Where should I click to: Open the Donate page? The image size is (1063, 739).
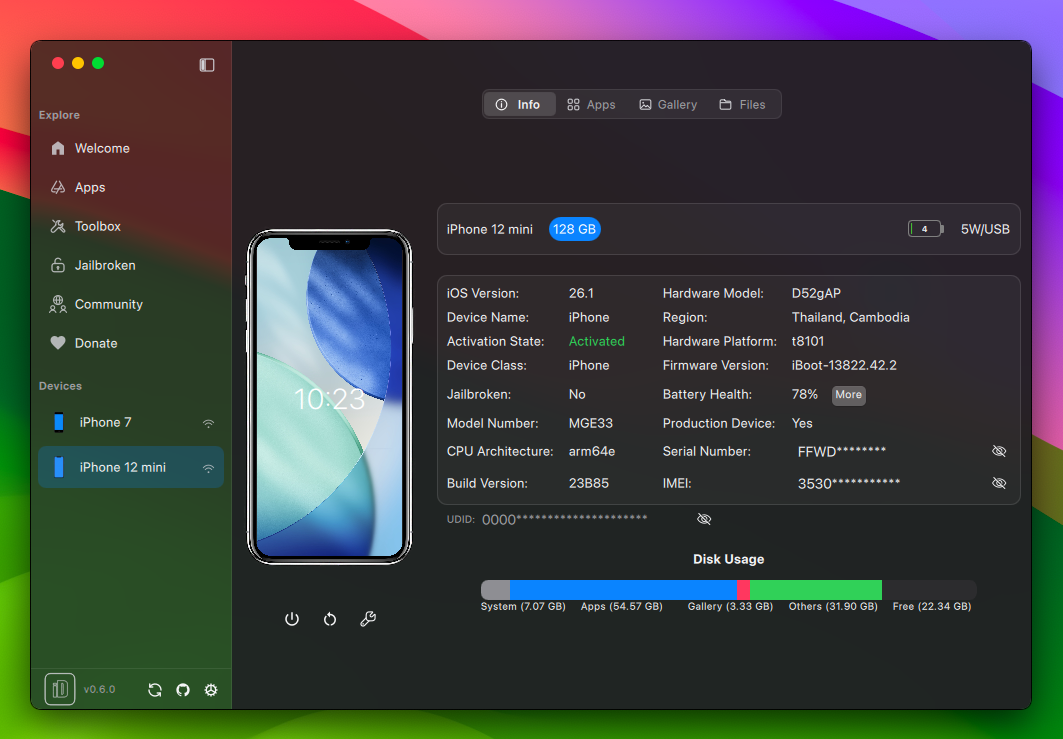point(130,343)
